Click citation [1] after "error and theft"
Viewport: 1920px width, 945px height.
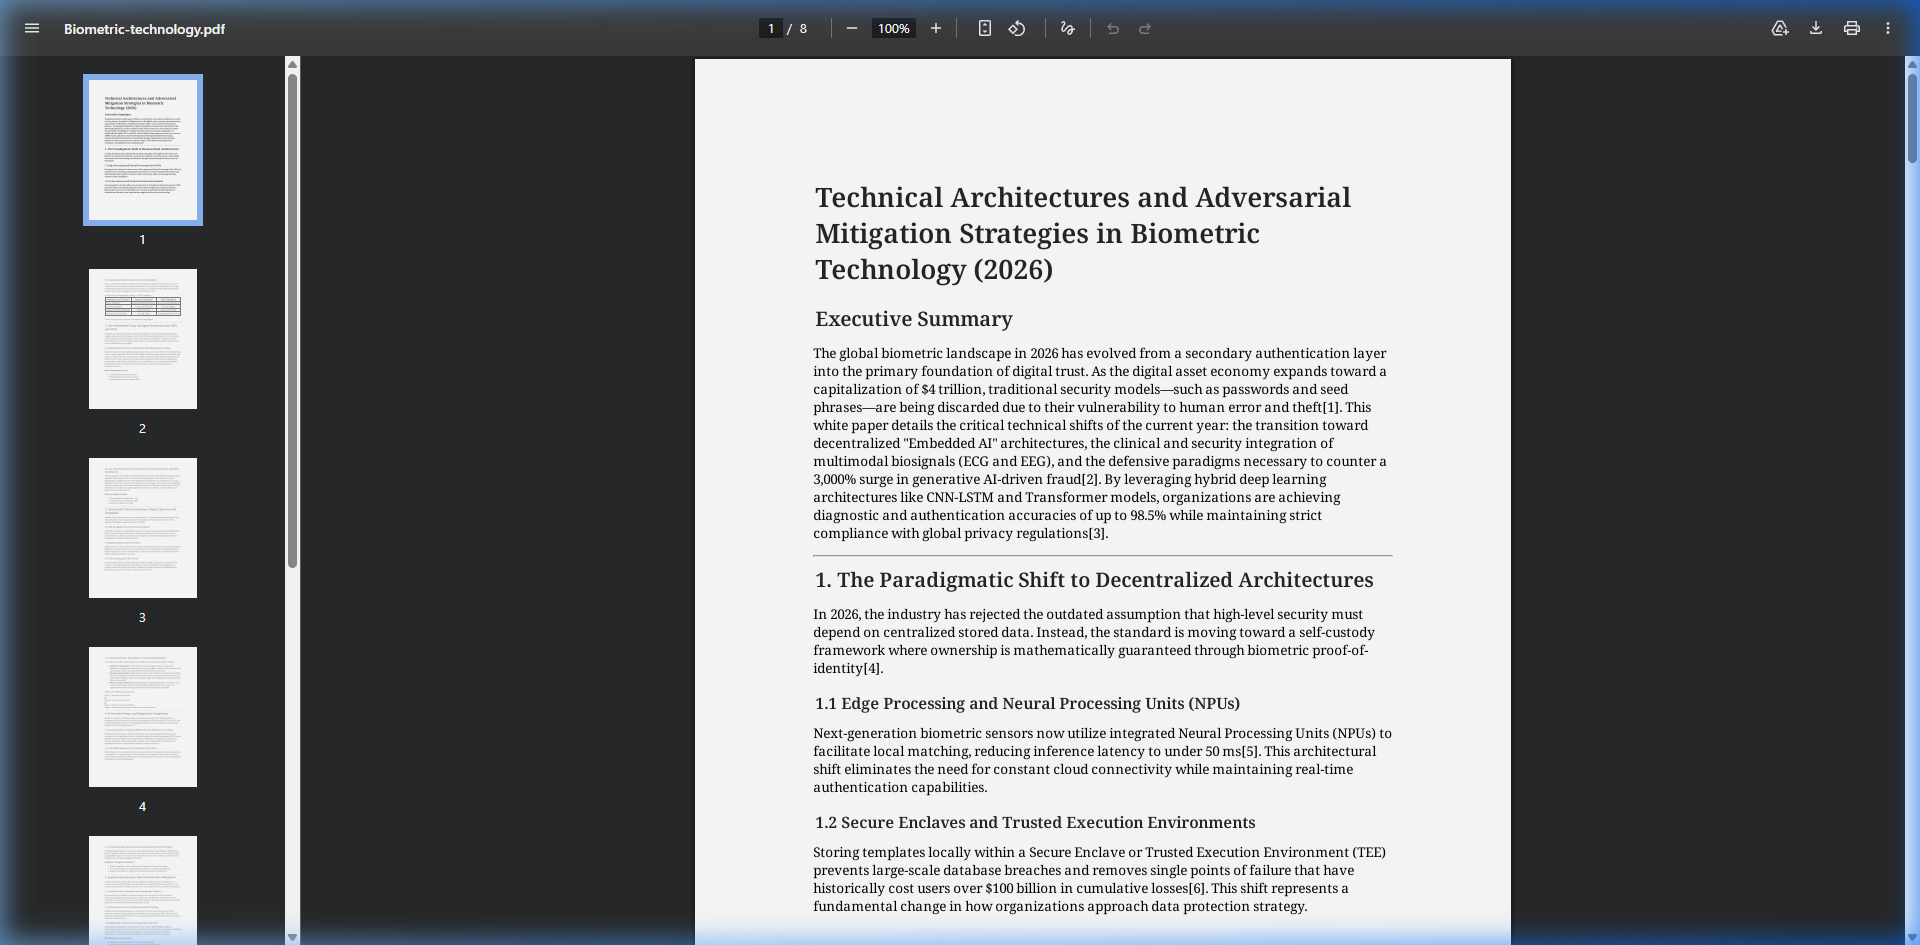coord(1331,408)
